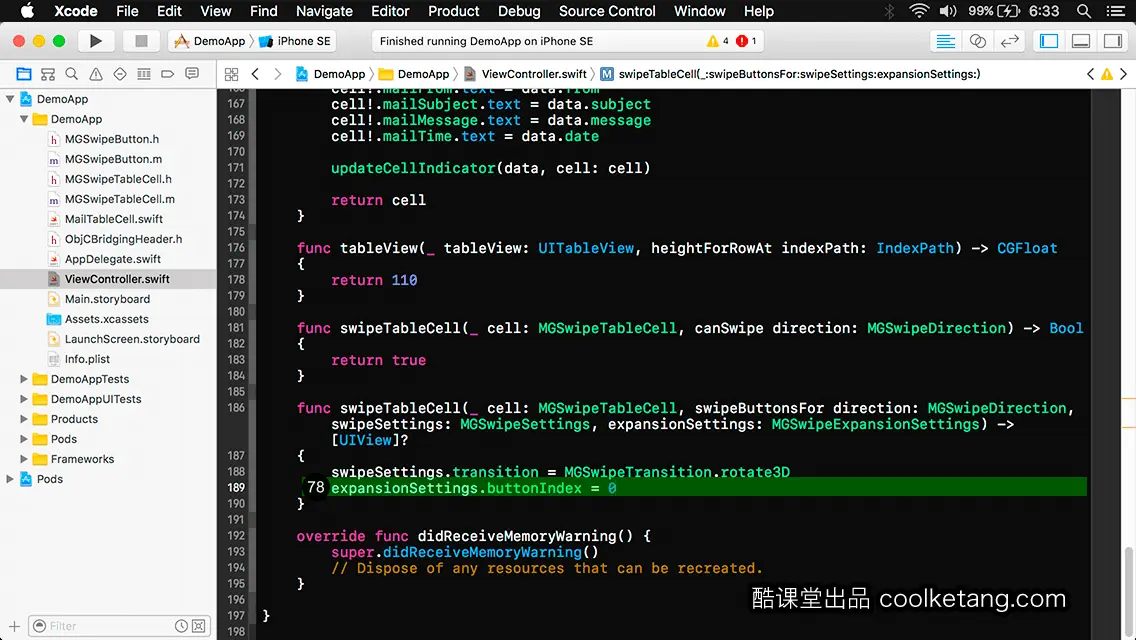
Task: Click the editor vertical scrollbar thumb
Action: click(x=1128, y=593)
